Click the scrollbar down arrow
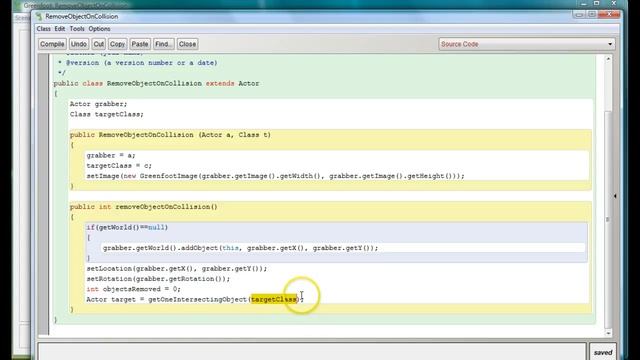The image size is (640, 360). 608,333
